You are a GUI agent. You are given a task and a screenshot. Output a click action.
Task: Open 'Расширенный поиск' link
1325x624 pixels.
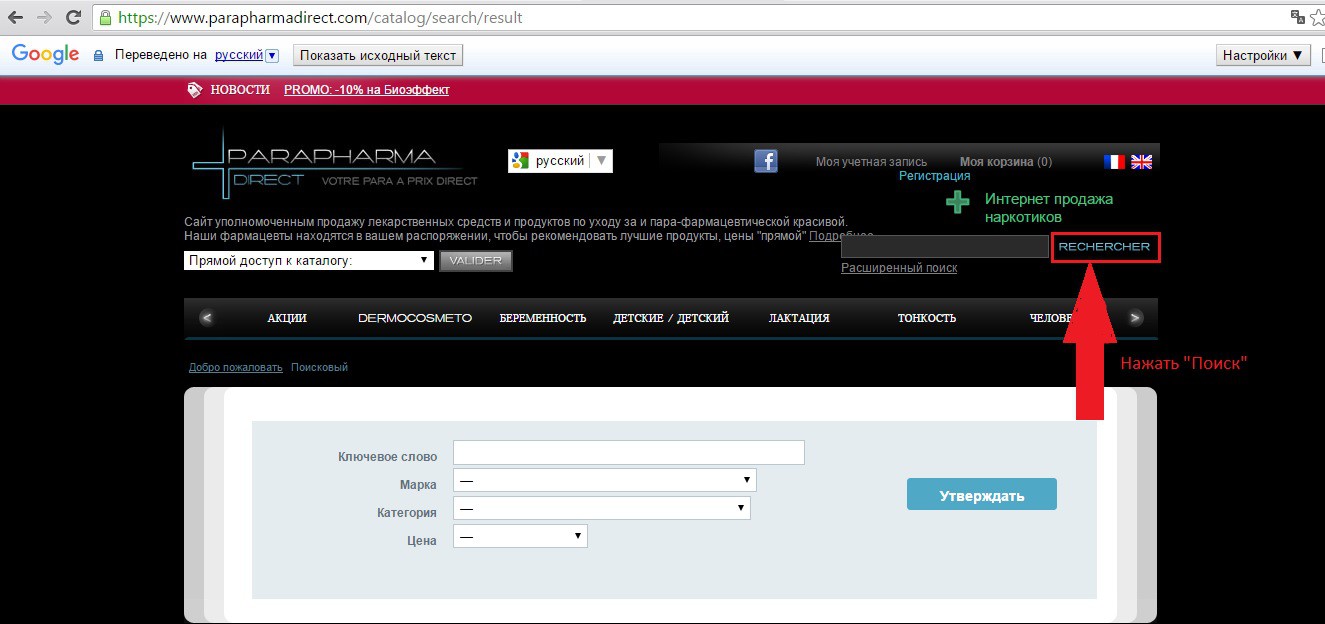click(899, 268)
